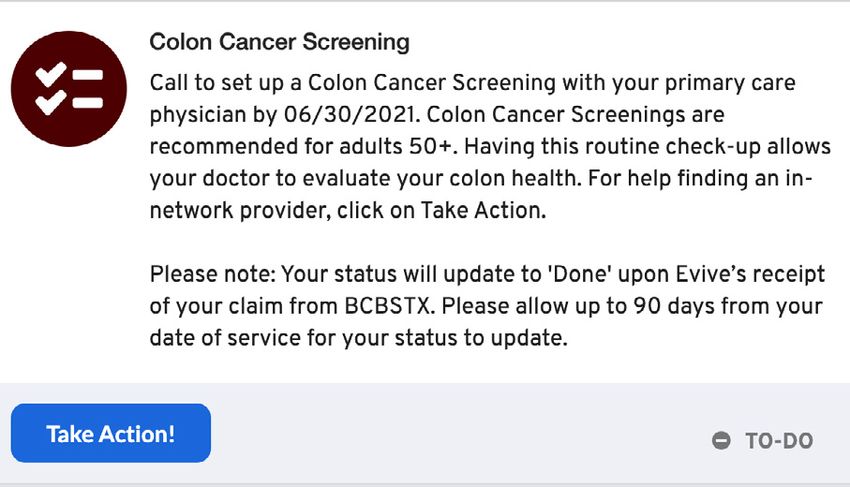Click the Evive's receipt text
Screen dimensions: 850x487
tap(750, 274)
